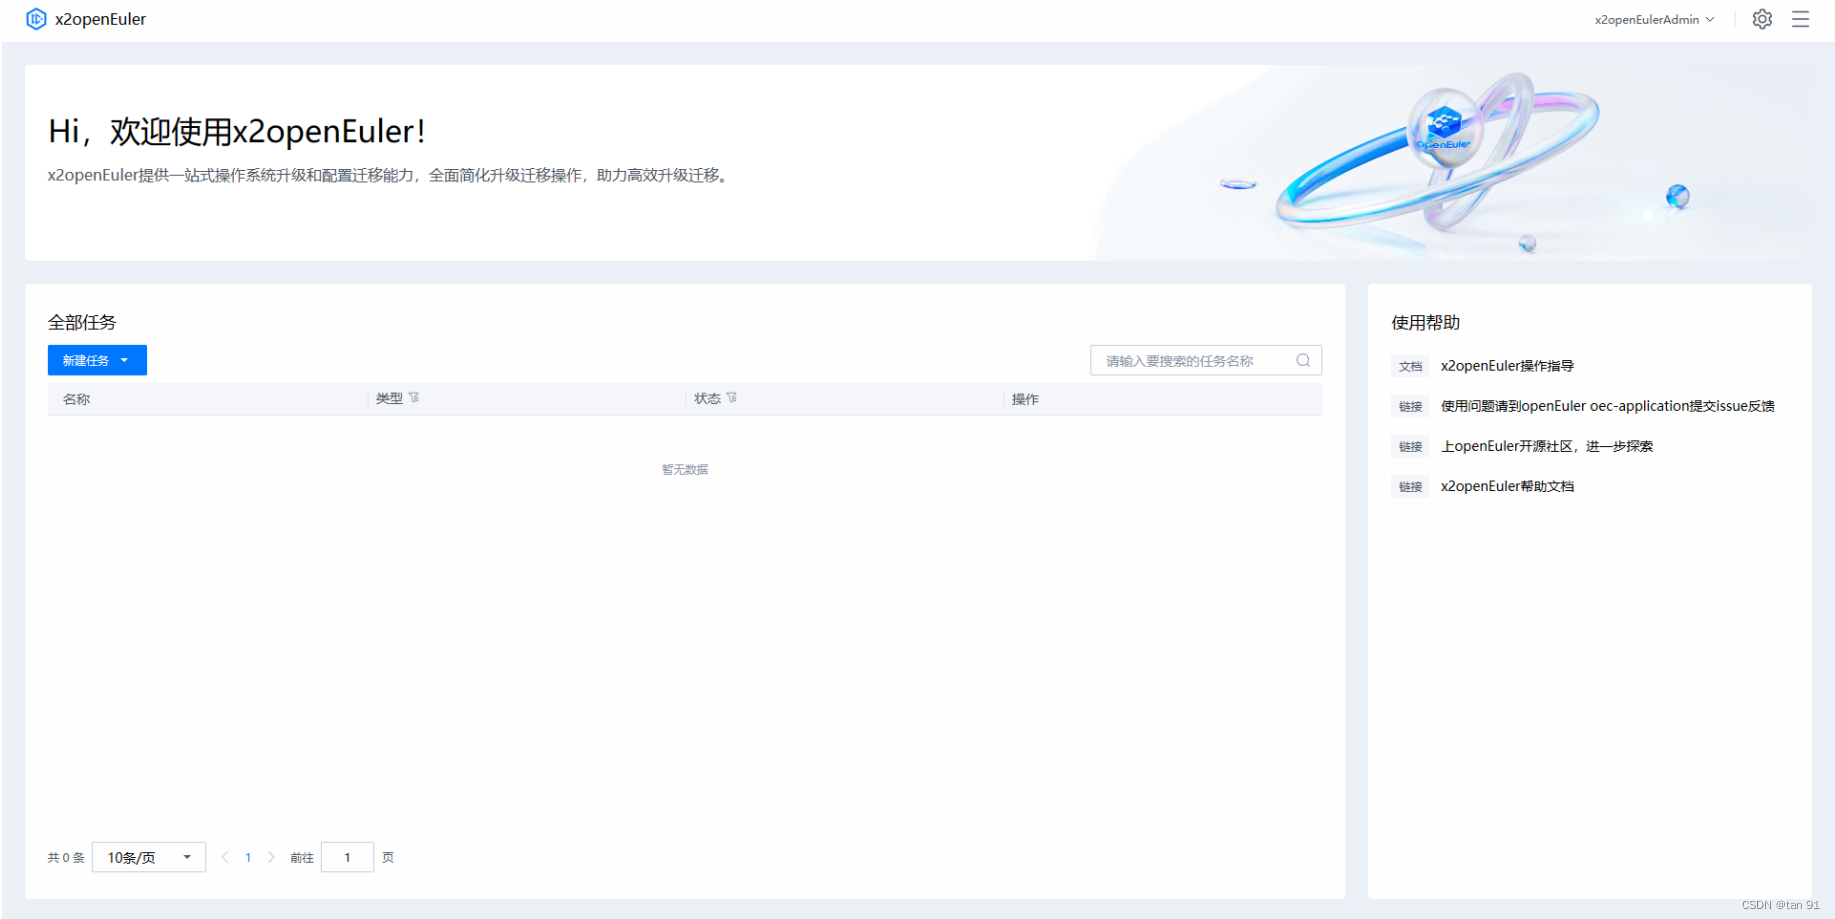Click the welcome heading Hi, 欢迎使用x2openEuler!
This screenshot has height=919, width=1835.
237,131
